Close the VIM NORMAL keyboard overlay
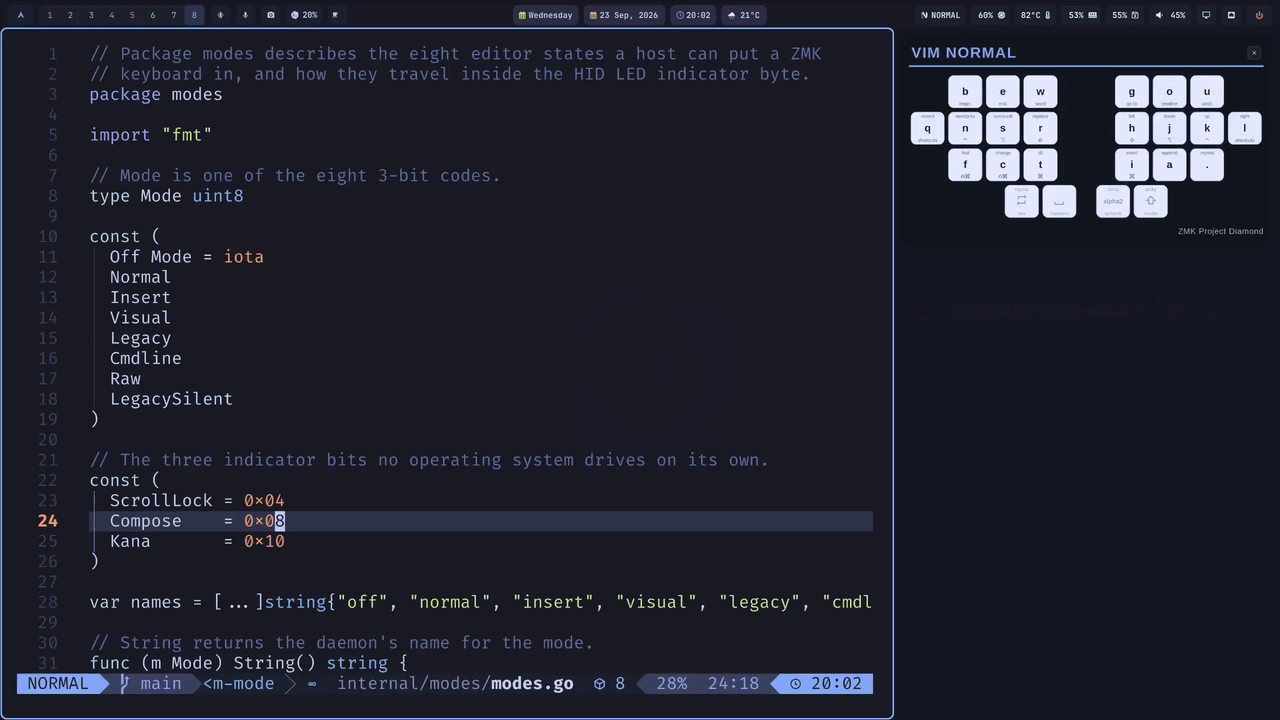 tap(1254, 53)
